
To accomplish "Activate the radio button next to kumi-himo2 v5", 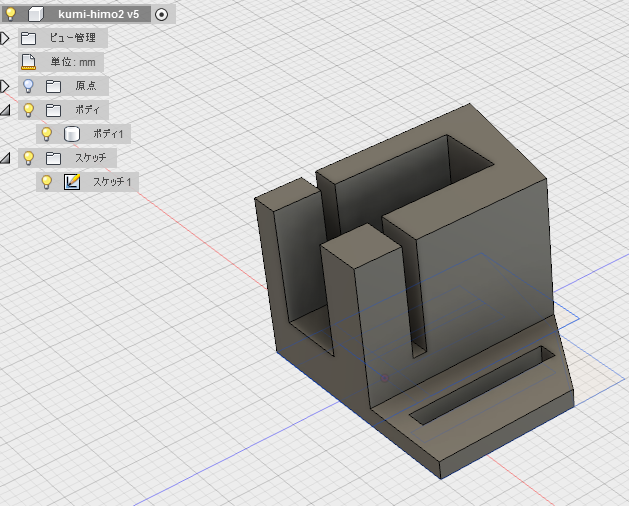I will click(x=162, y=15).
